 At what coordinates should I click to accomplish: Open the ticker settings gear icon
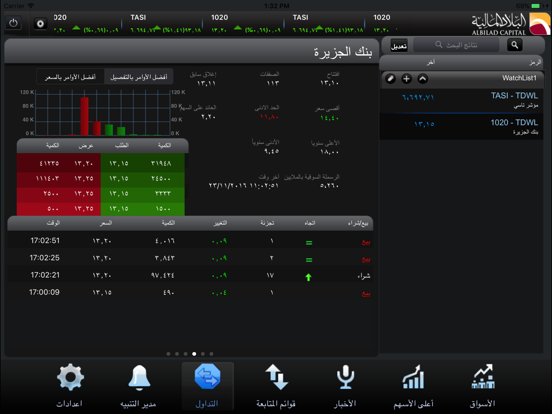[x=40, y=24]
